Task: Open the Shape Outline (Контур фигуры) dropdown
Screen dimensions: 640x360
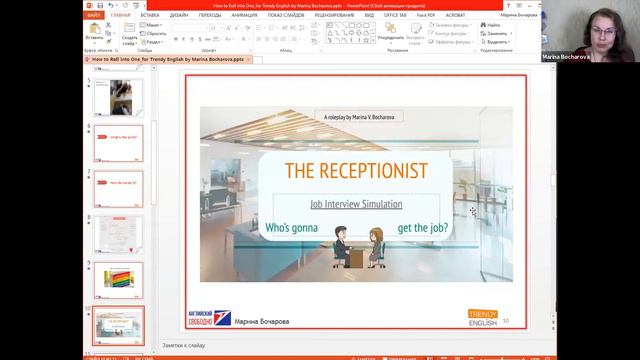Action: pos(449,33)
